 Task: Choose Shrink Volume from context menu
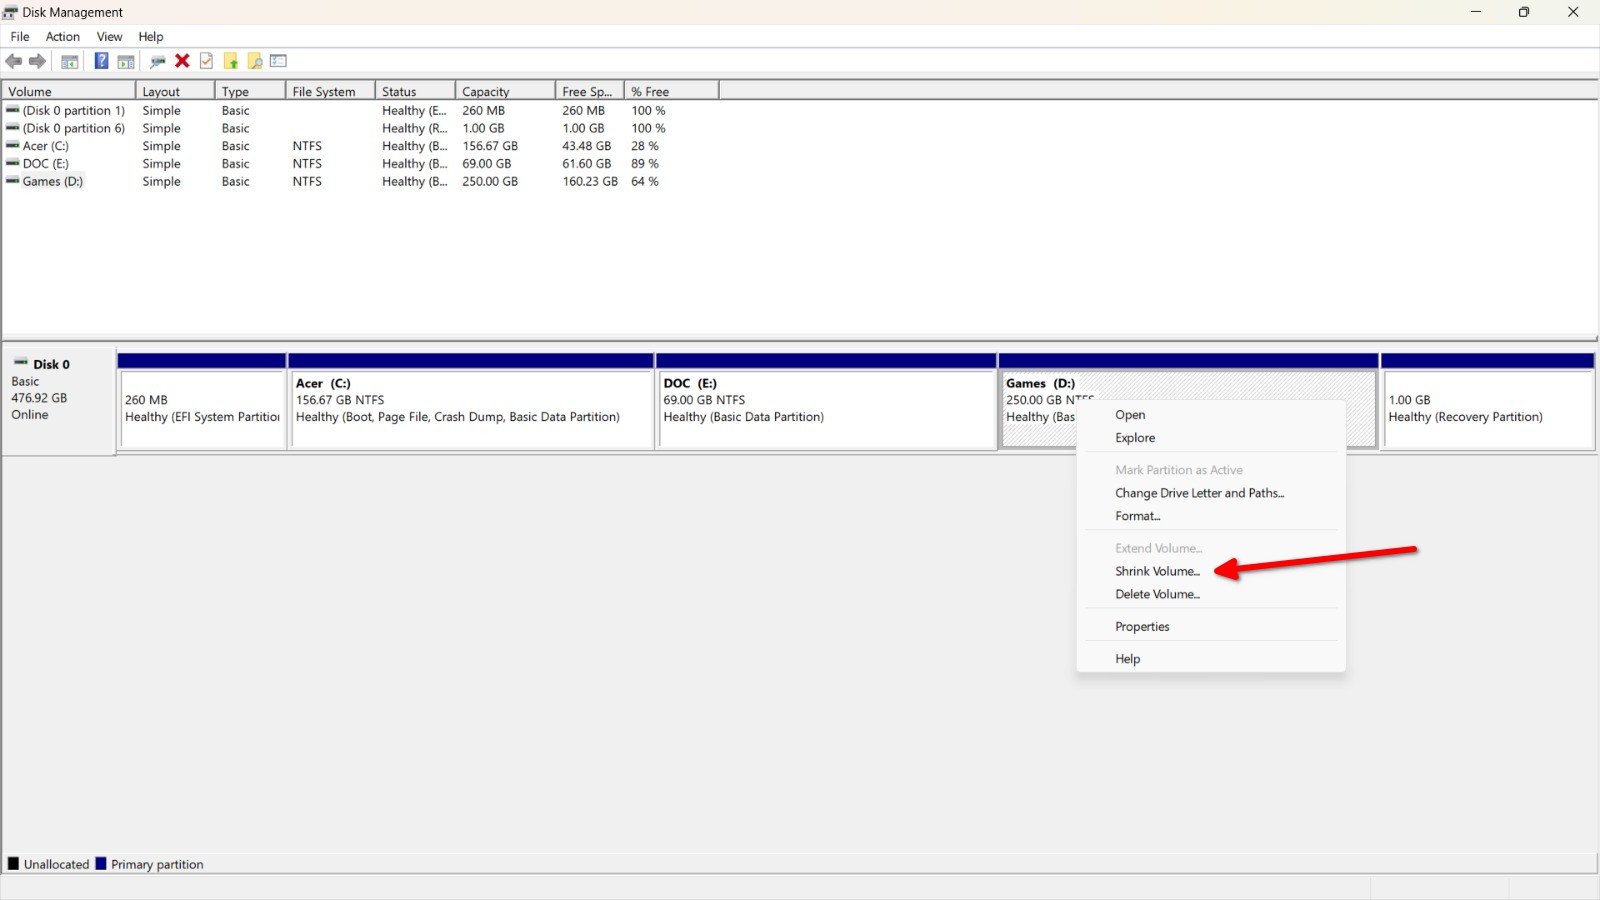point(1157,571)
